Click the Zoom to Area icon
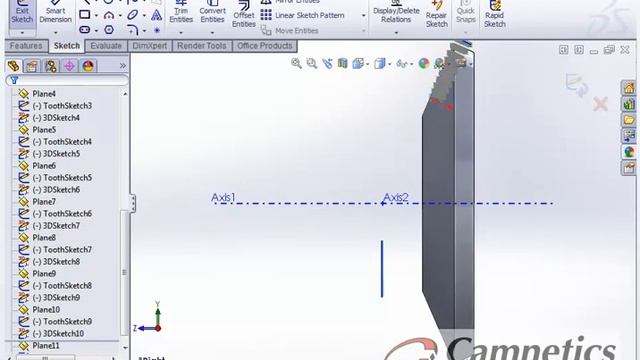This screenshot has width=640, height=360. (x=312, y=63)
